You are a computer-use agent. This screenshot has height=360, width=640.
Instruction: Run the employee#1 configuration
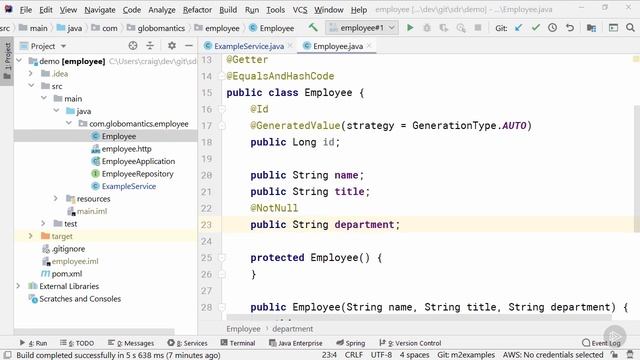410,28
